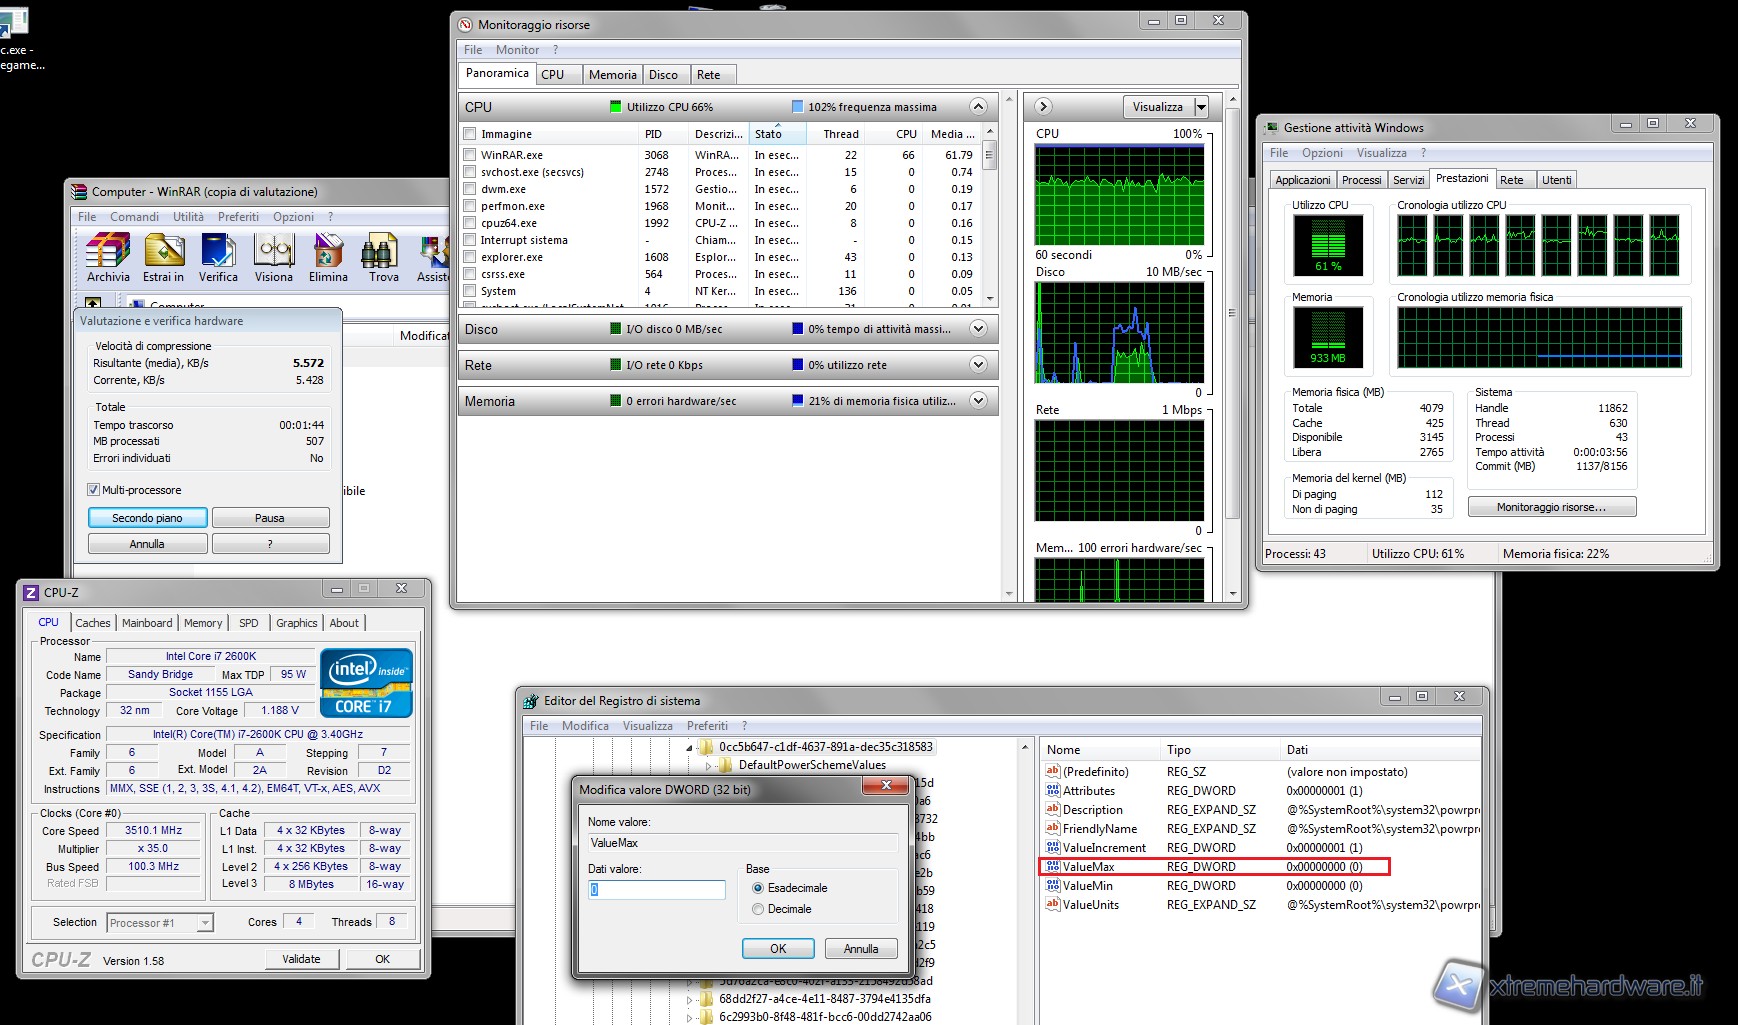Click the Dati valore input field
The width and height of the screenshot is (1738, 1025).
tap(656, 889)
